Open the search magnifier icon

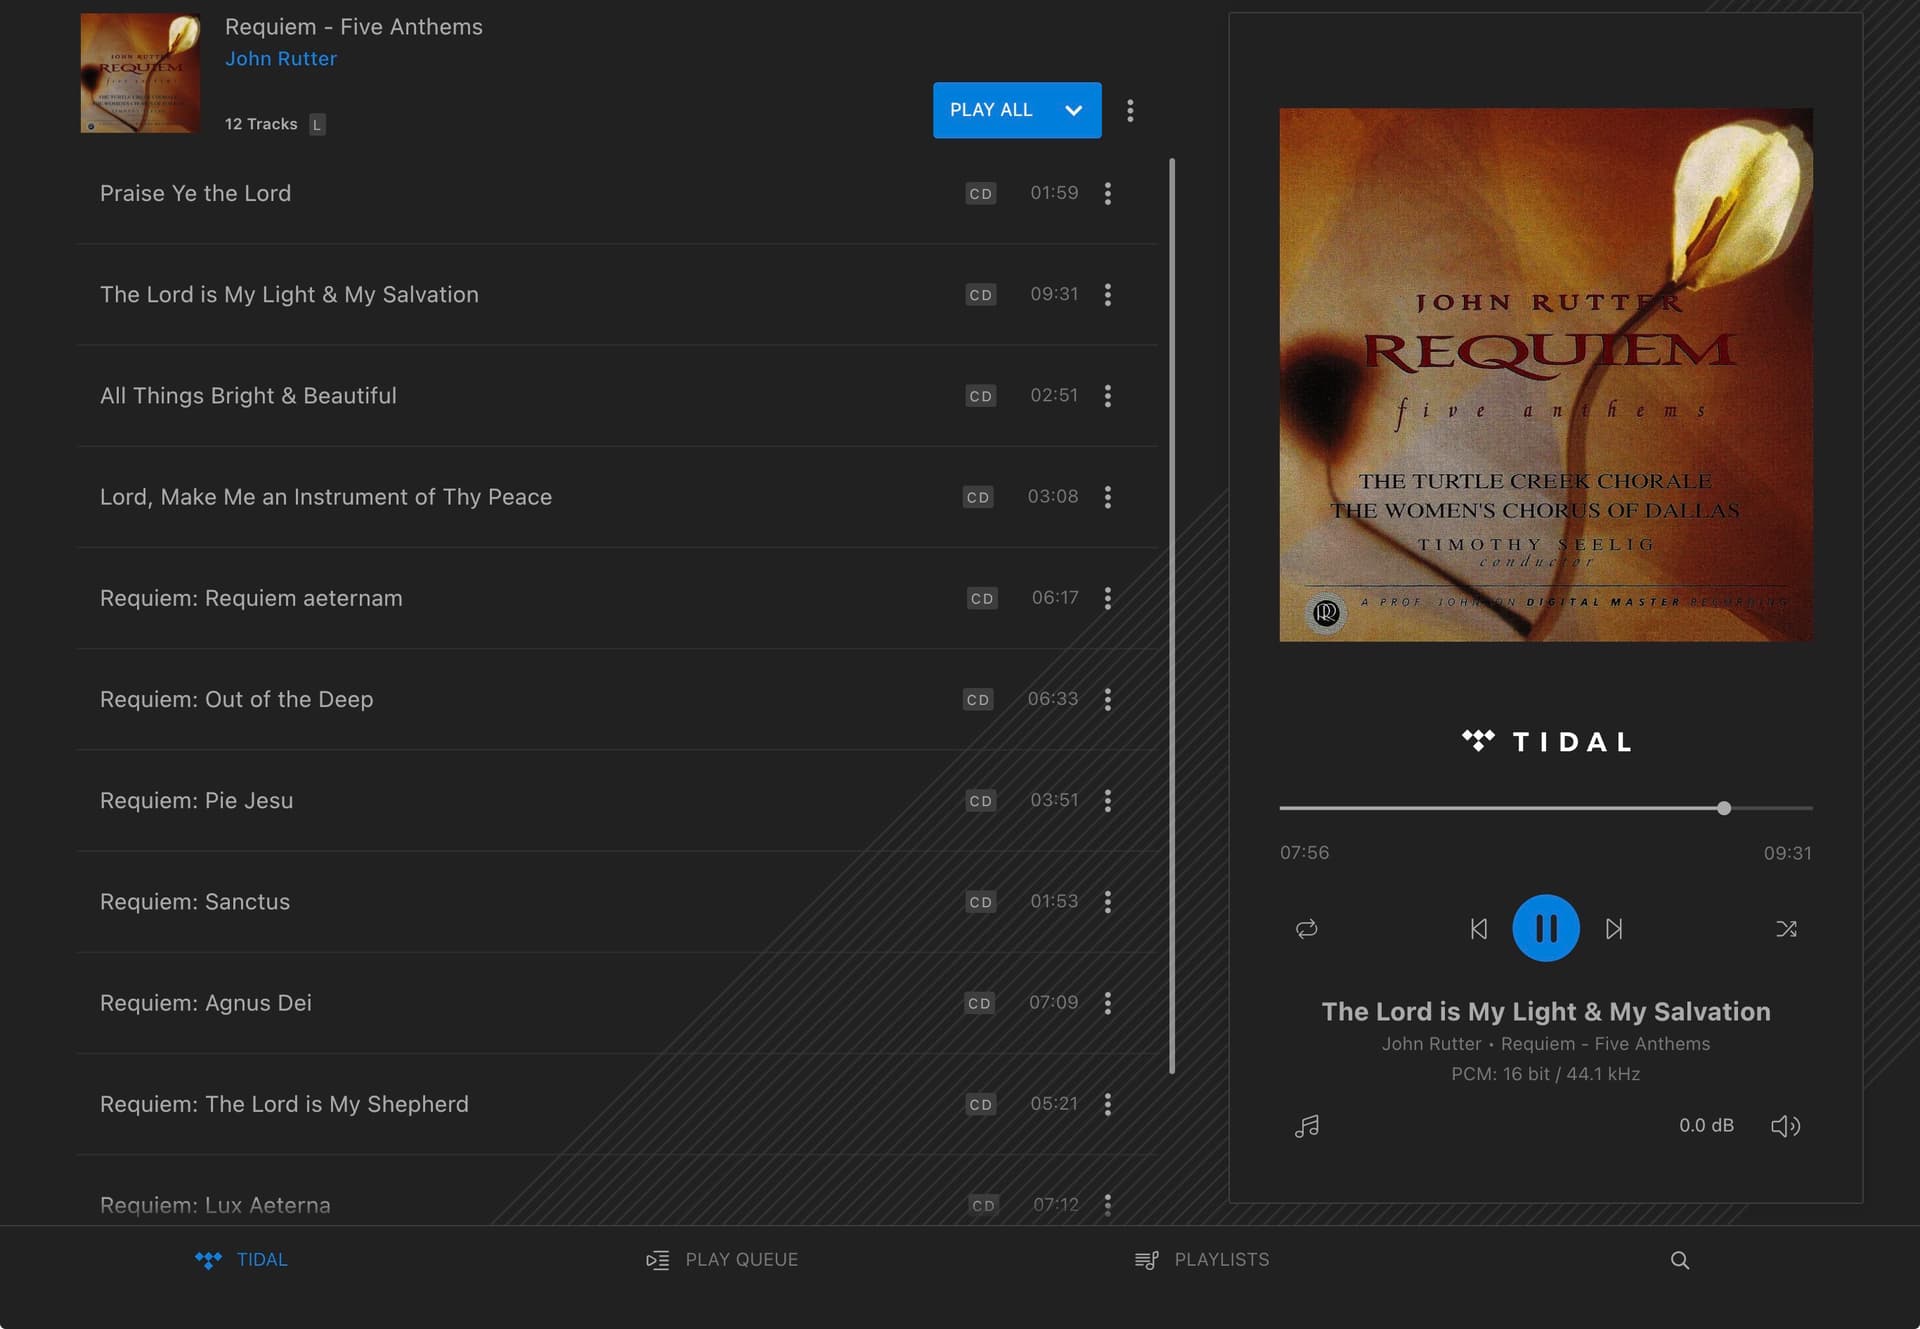1680,1260
